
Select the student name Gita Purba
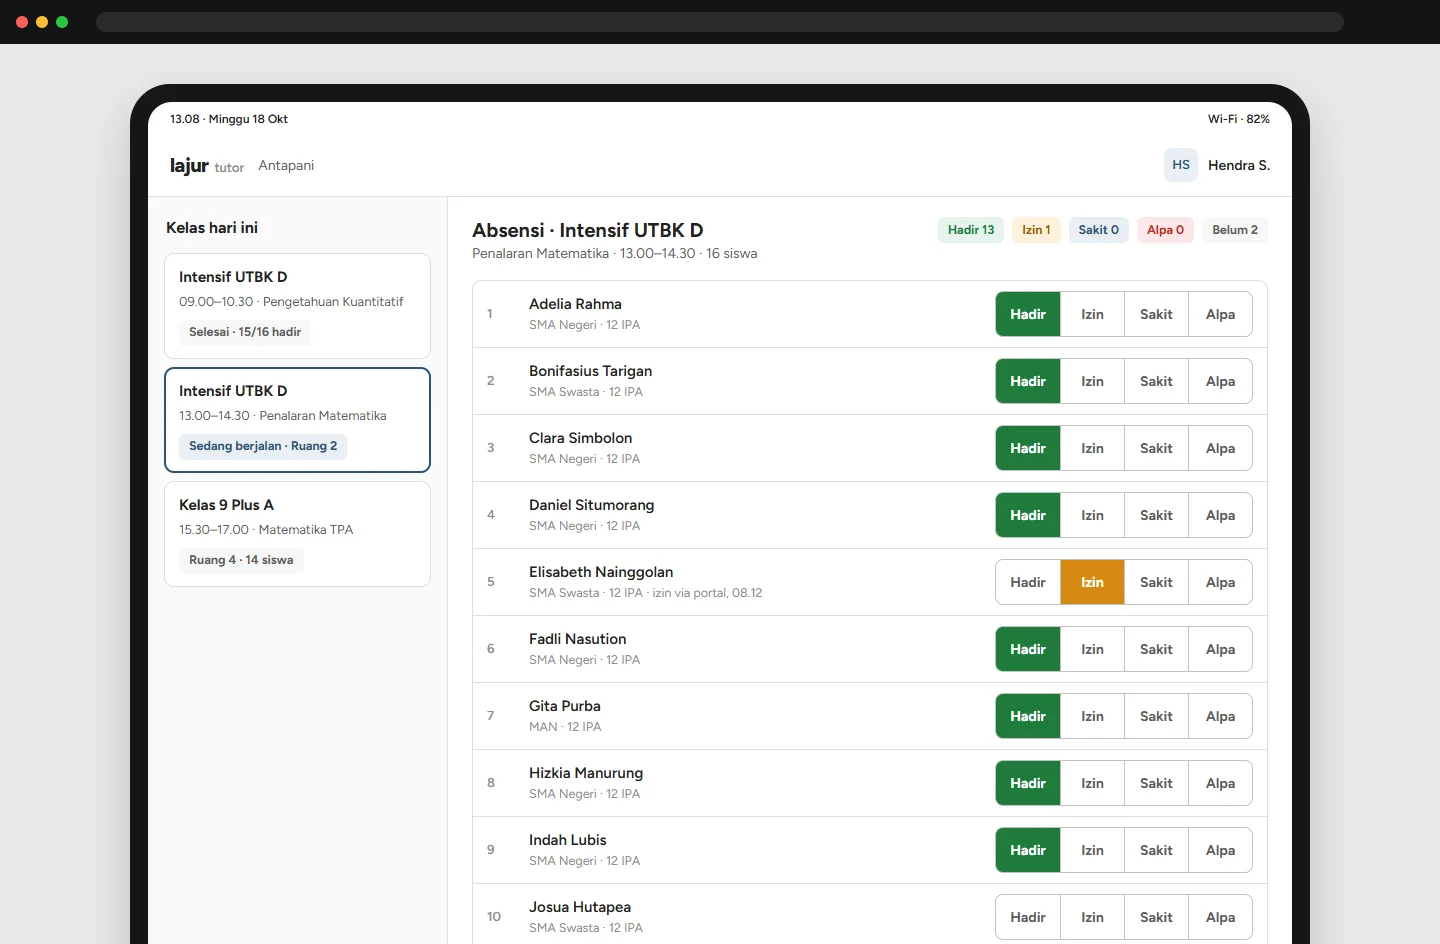(565, 706)
